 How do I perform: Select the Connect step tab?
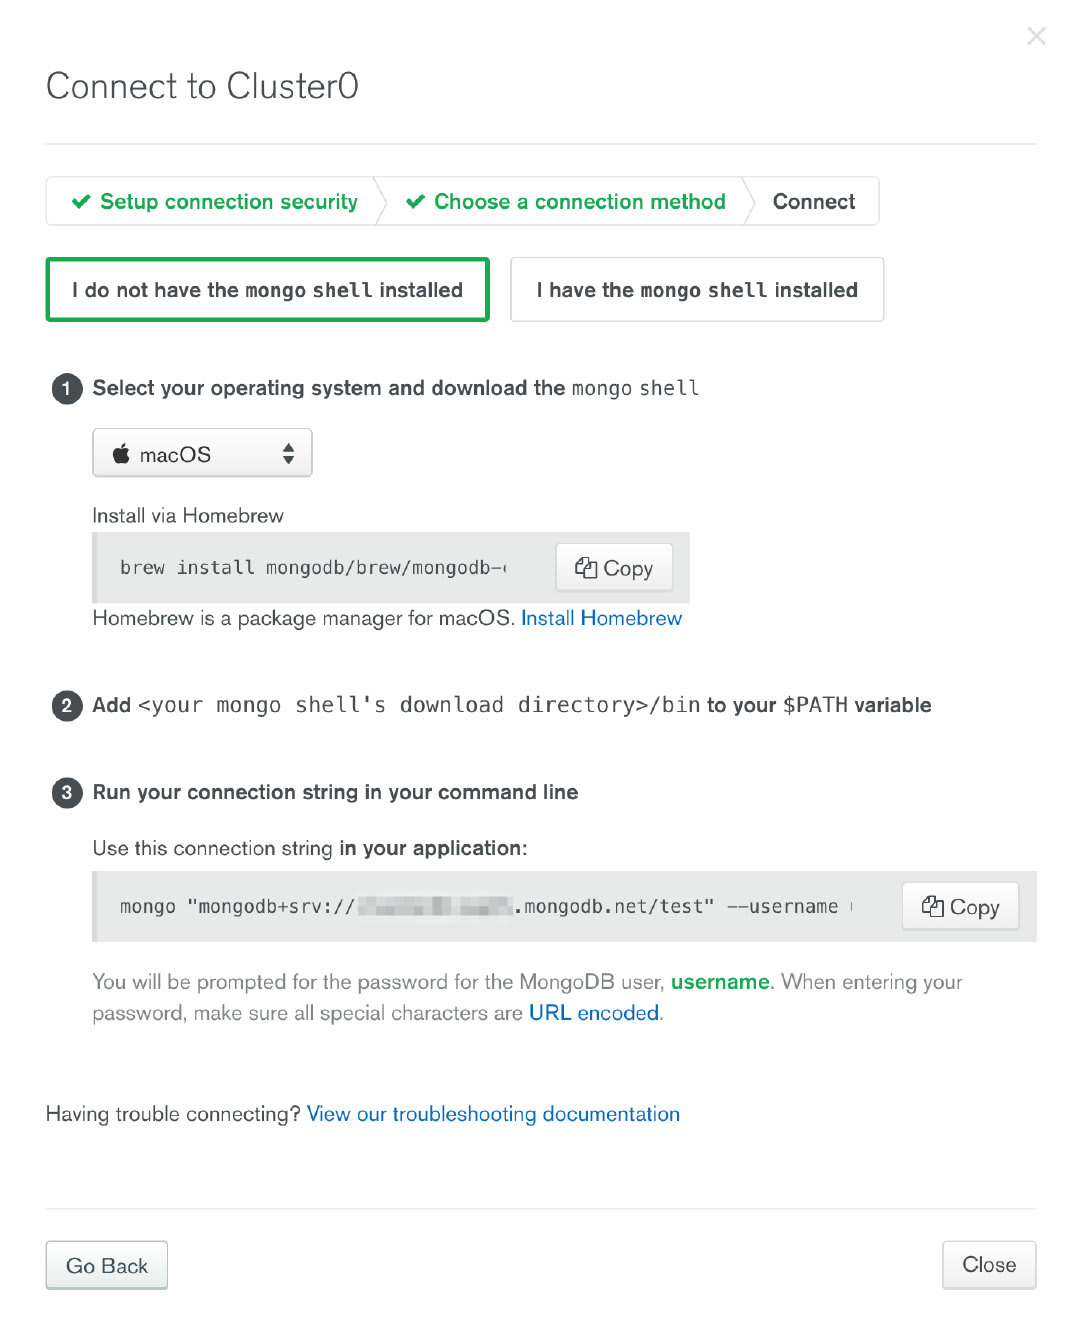click(814, 202)
